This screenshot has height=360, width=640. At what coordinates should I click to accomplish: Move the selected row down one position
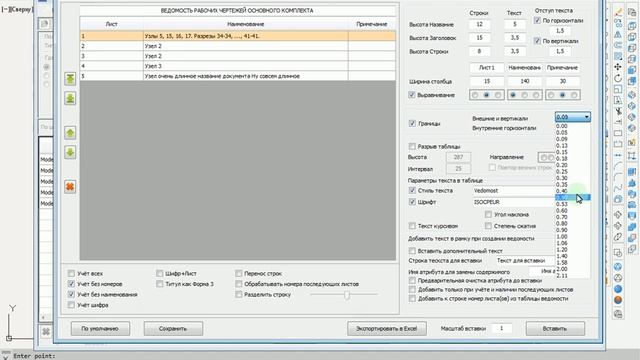pyautogui.click(x=70, y=153)
